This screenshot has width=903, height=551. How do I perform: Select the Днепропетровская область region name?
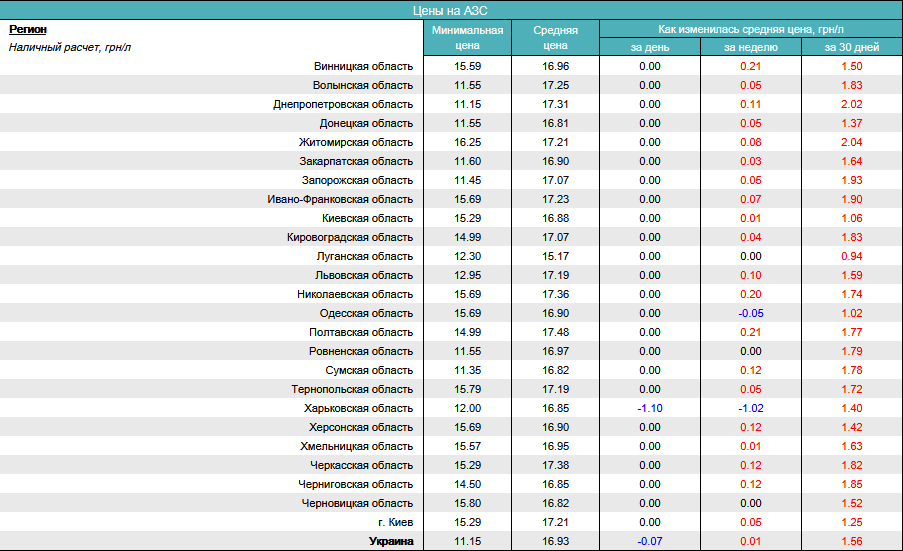coord(342,104)
